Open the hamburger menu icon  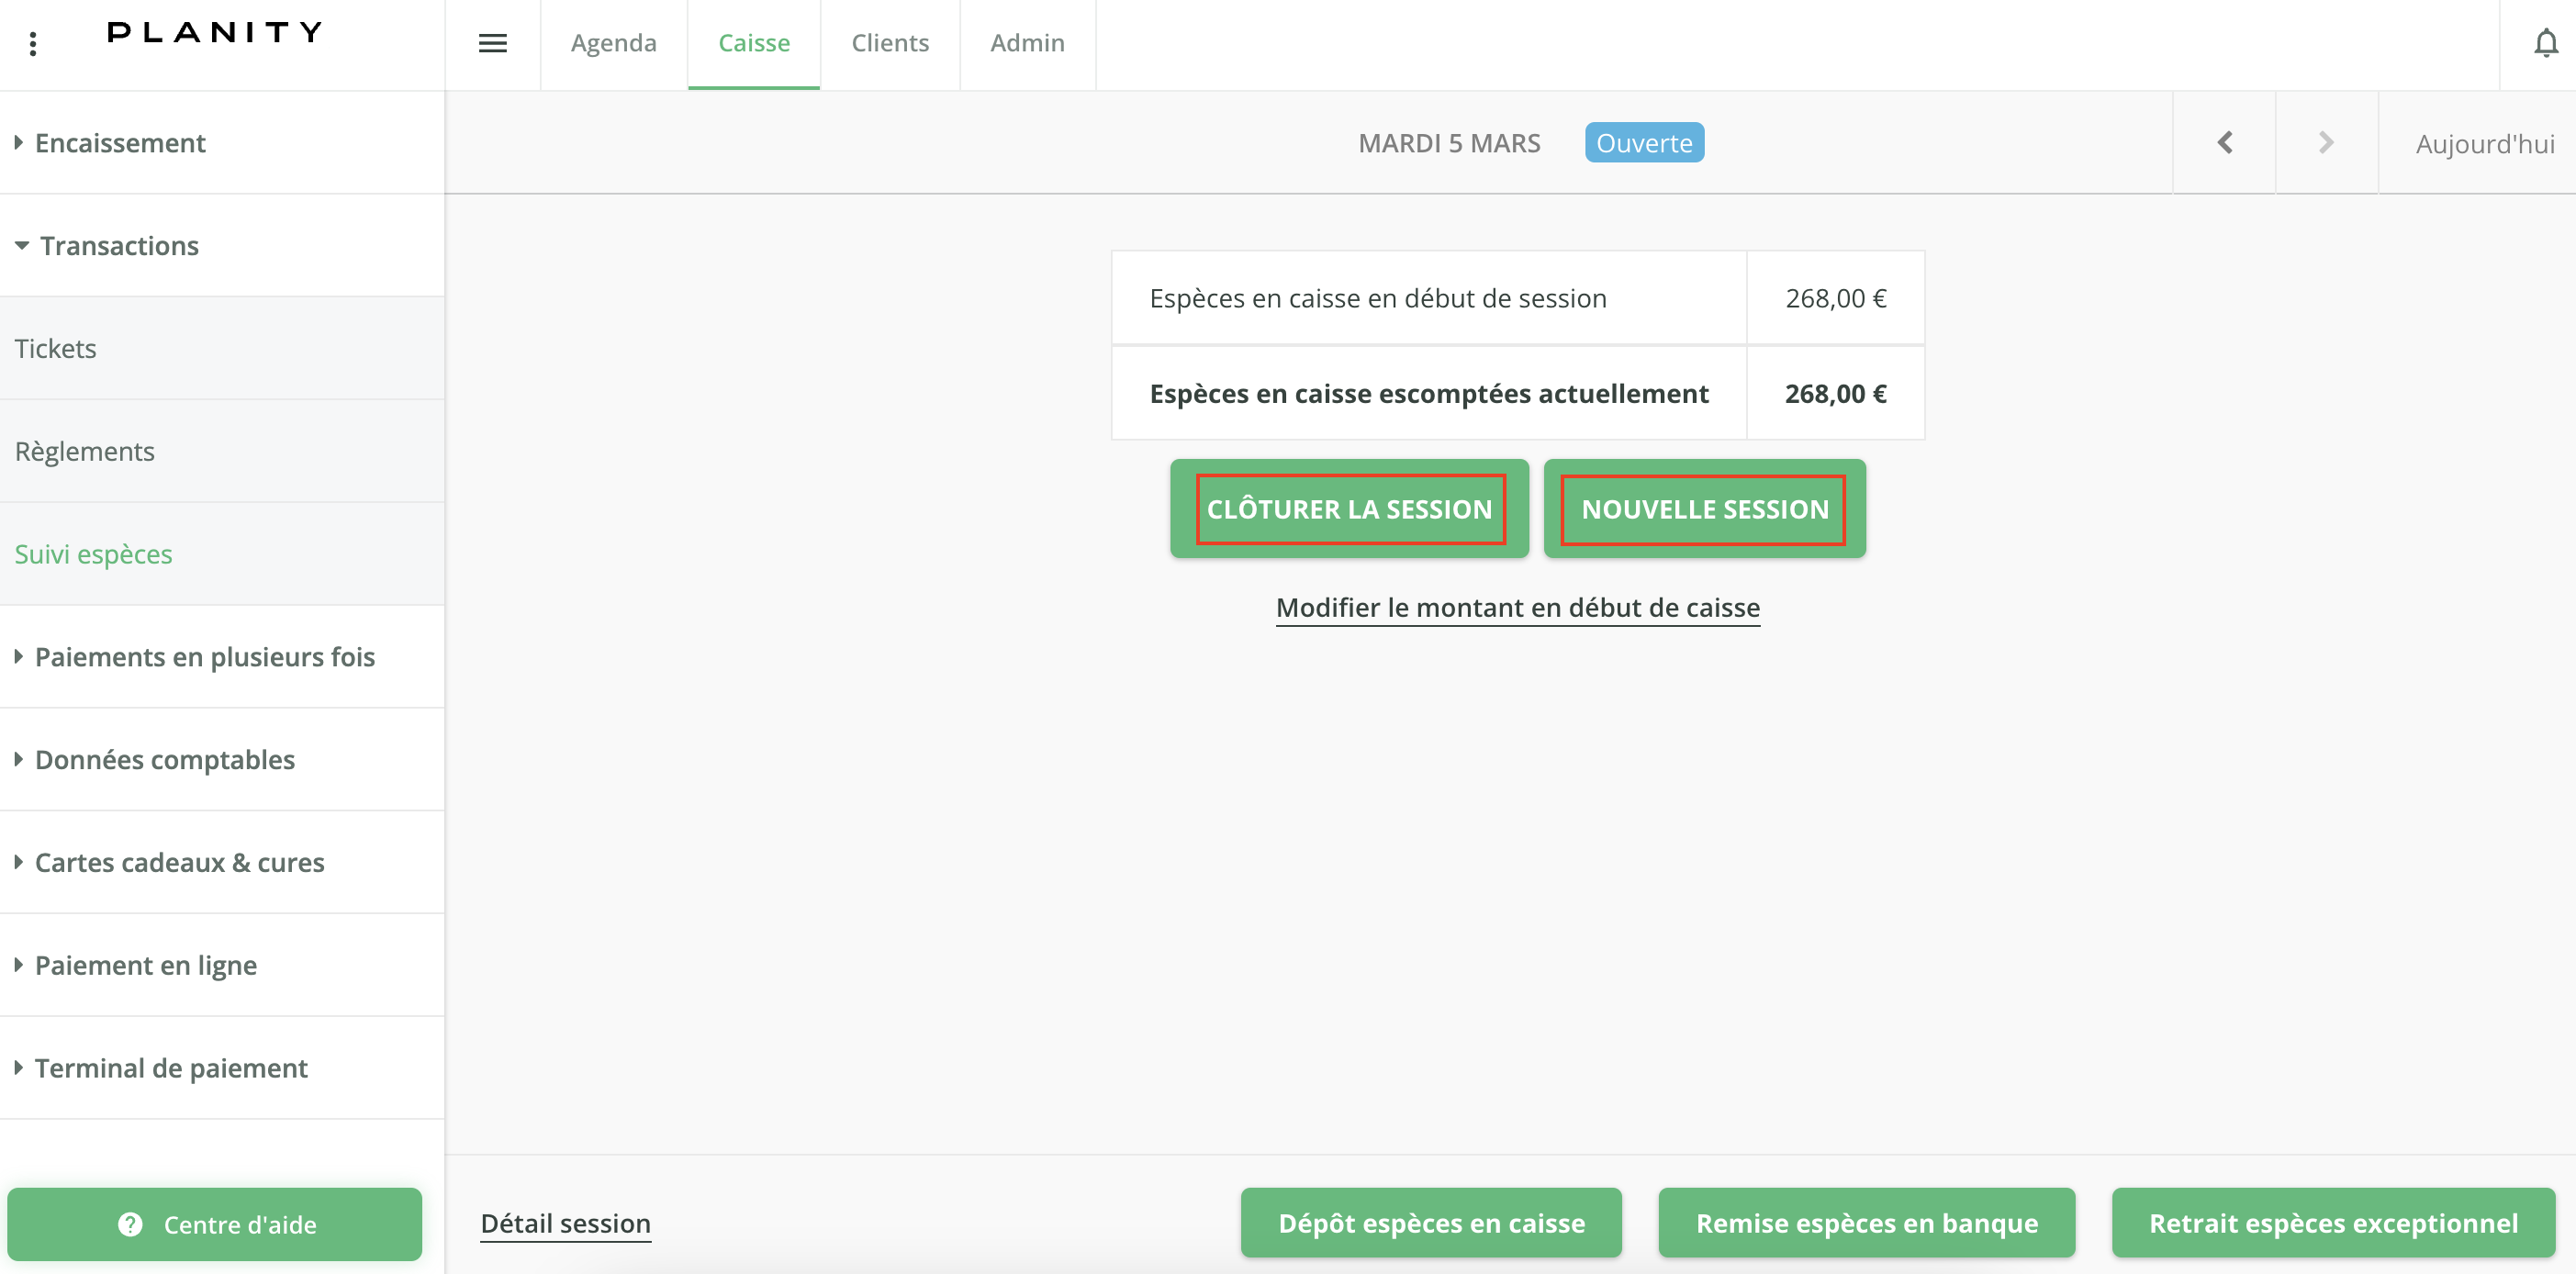tap(492, 43)
